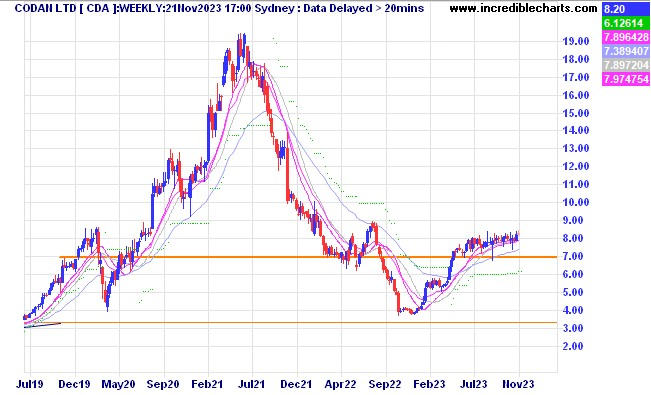This screenshot has height=395, width=651.
Task: Click the Nov23 date axis label
Action: pyautogui.click(x=518, y=384)
